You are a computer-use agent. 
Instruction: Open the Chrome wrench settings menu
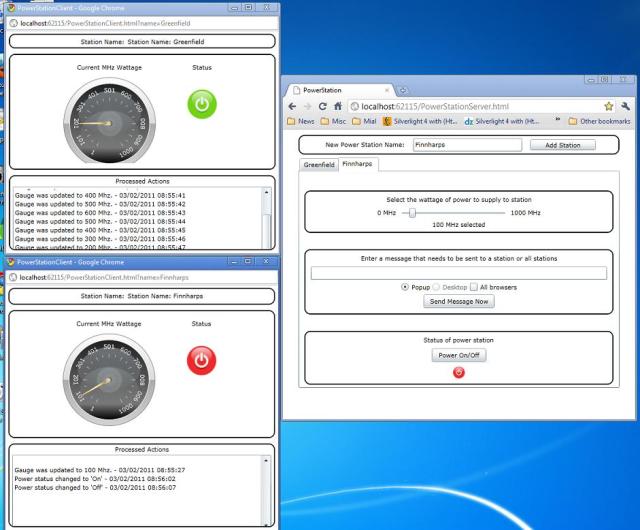click(x=625, y=107)
